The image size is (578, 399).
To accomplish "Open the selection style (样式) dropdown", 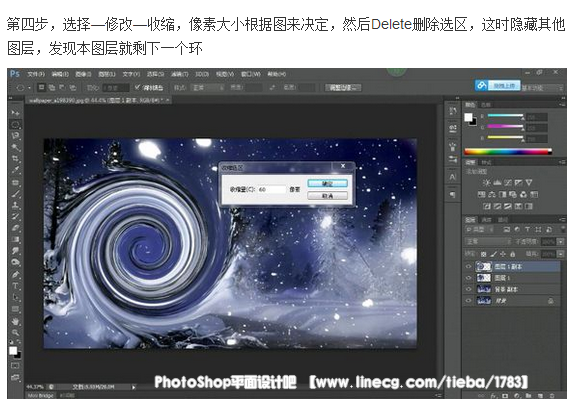I will (208, 88).
